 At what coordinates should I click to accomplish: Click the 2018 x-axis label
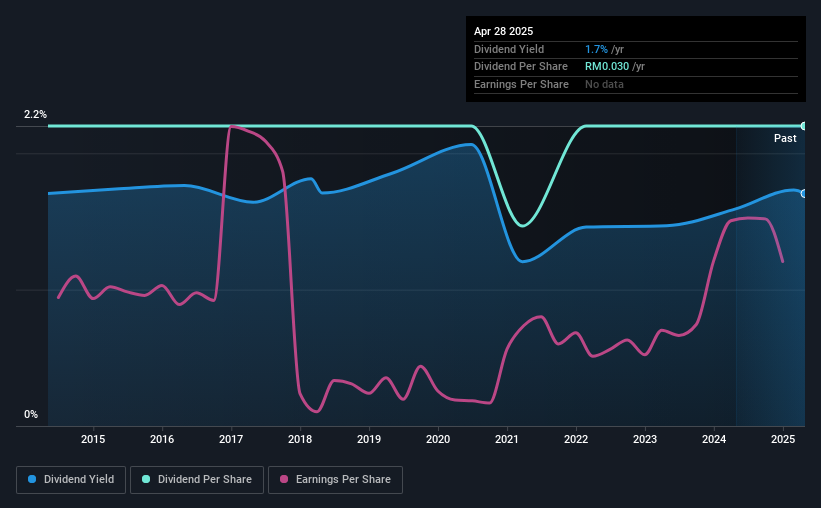[x=300, y=439]
